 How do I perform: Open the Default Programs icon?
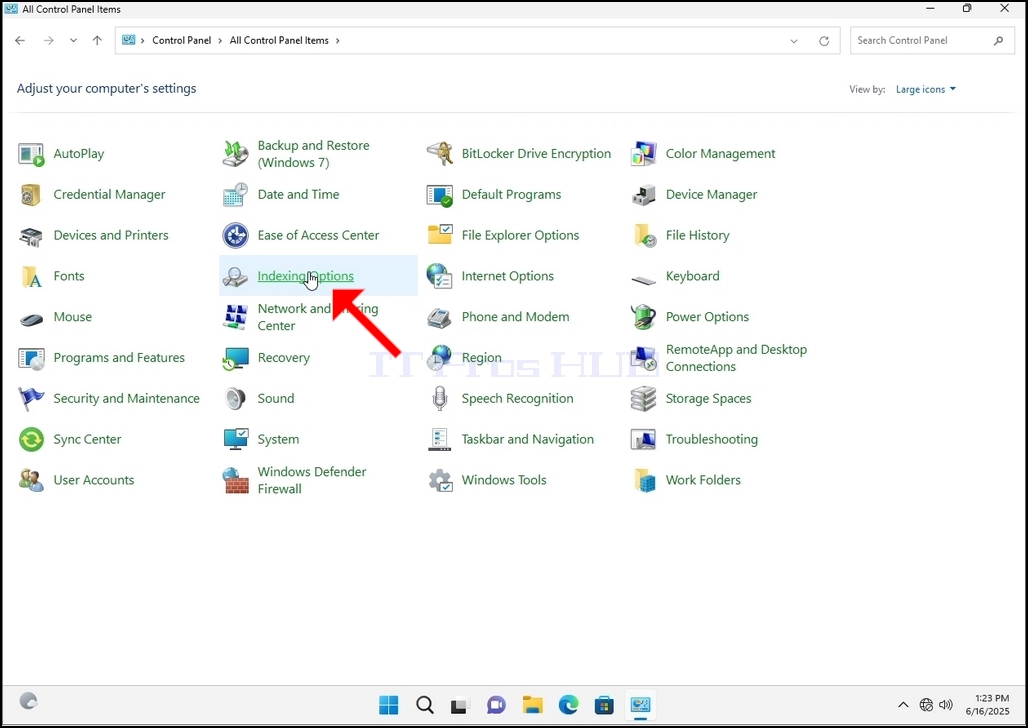coord(440,195)
